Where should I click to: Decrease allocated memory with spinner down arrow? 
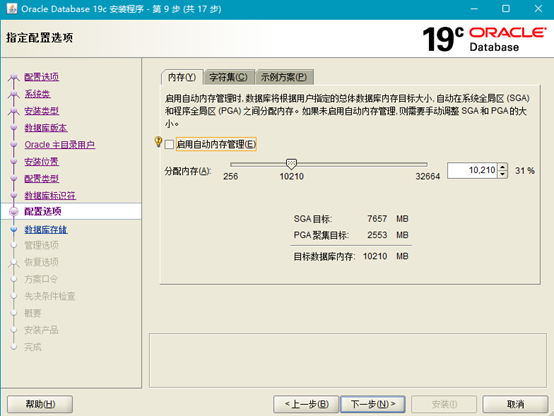(x=502, y=174)
